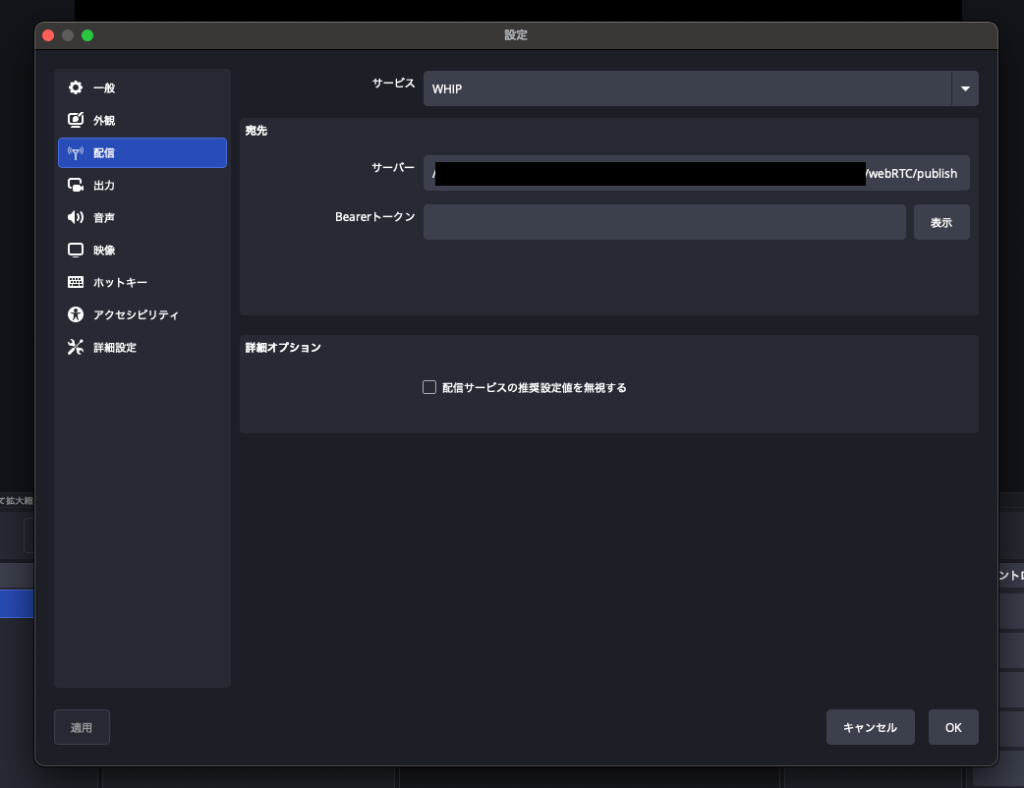Open the 音声 settings section label

point(104,217)
